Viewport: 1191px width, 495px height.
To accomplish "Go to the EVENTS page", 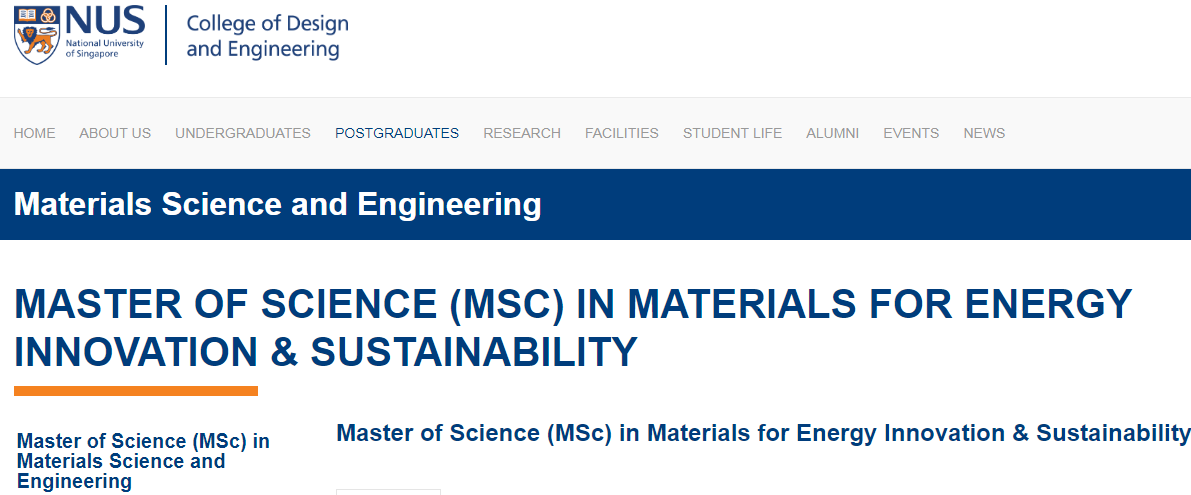I will tap(911, 133).
